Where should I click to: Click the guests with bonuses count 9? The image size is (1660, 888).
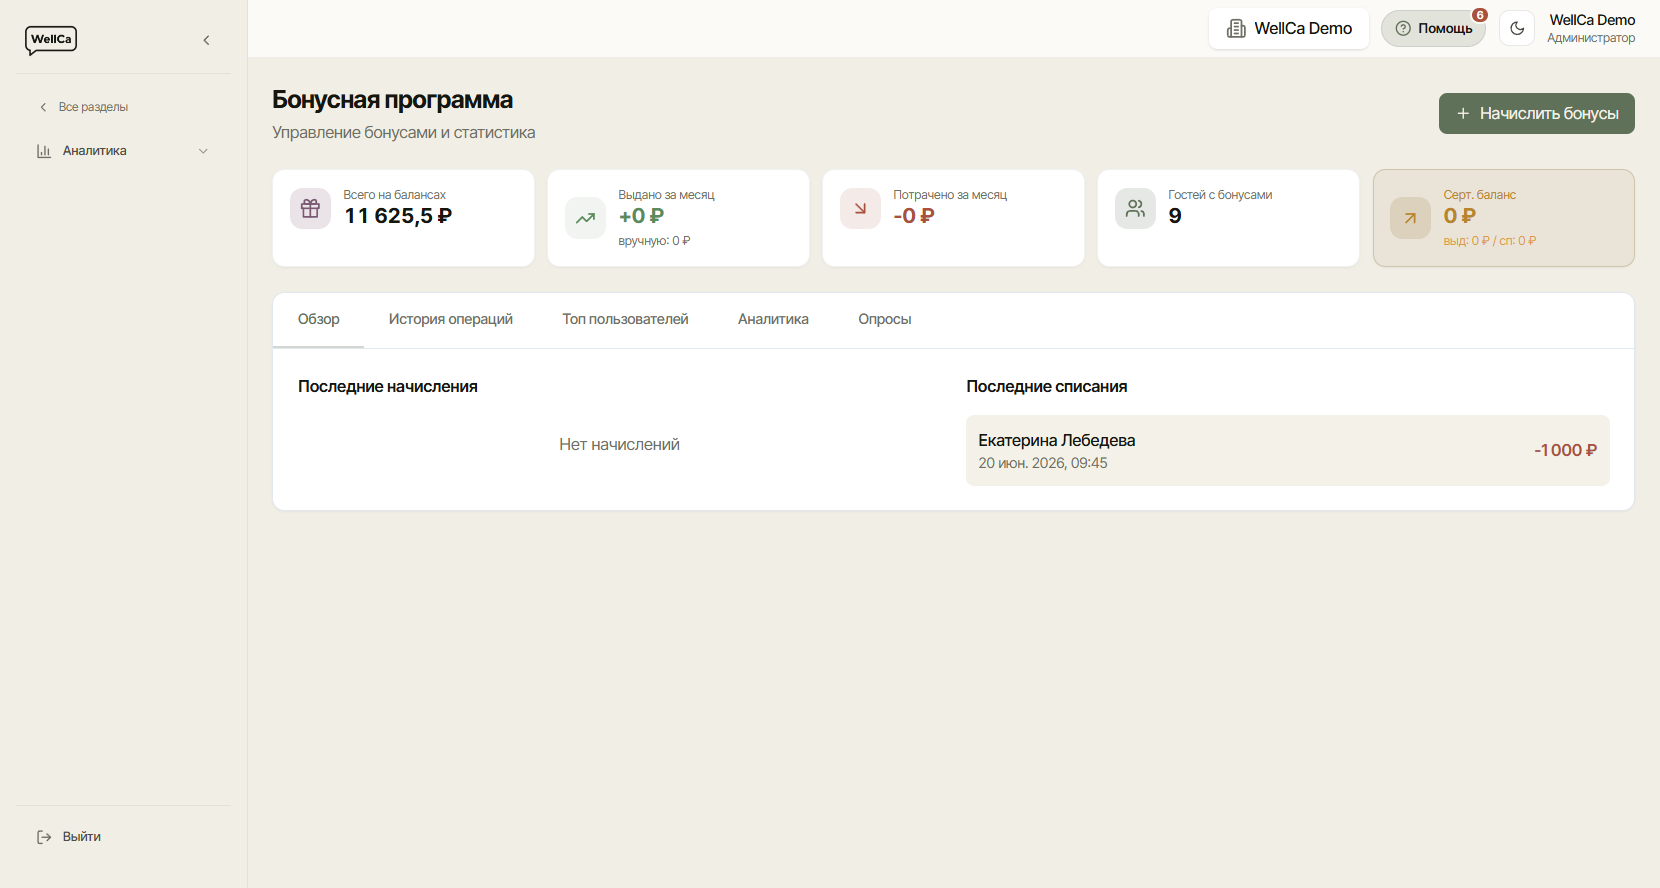tap(1175, 216)
